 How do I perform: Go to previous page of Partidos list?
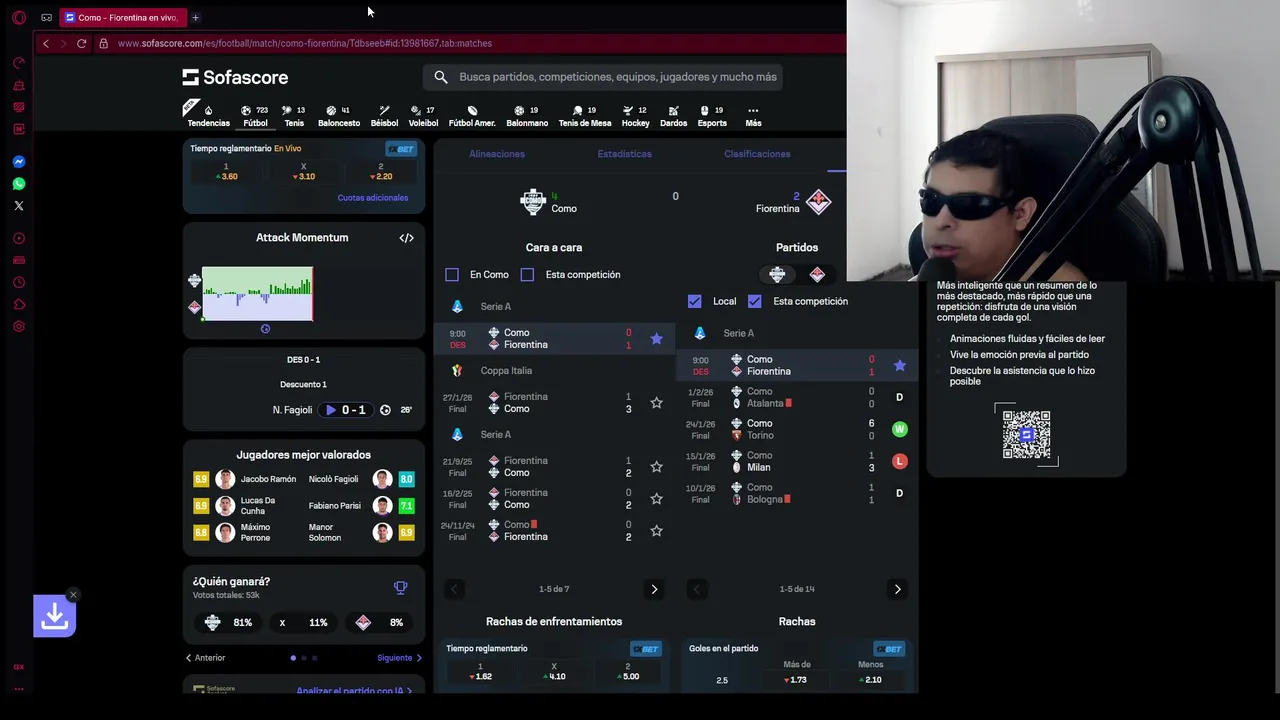coord(697,589)
